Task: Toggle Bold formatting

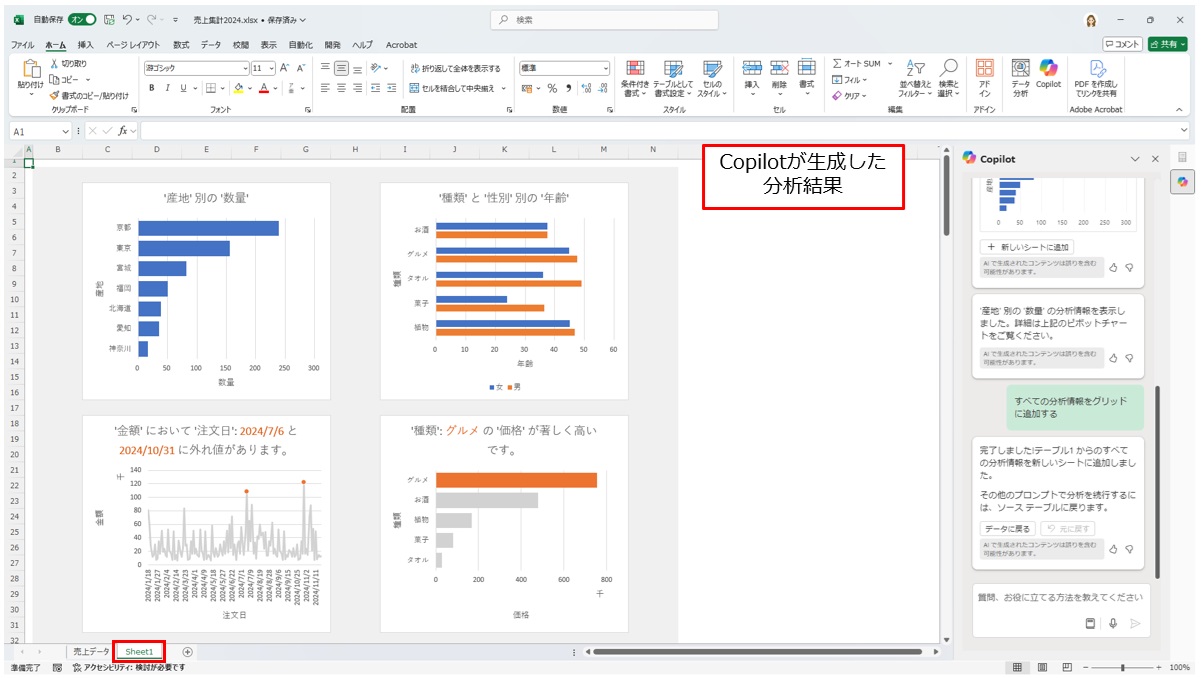Action: (x=152, y=88)
